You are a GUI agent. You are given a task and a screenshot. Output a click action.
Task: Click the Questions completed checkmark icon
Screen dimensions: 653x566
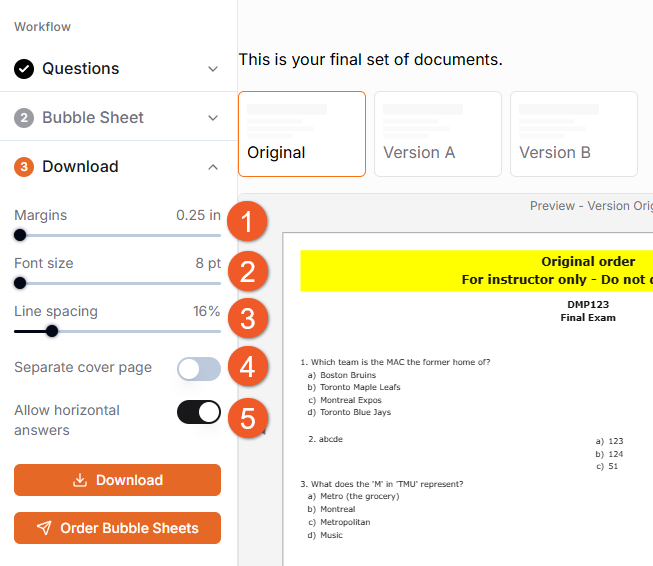pos(24,69)
